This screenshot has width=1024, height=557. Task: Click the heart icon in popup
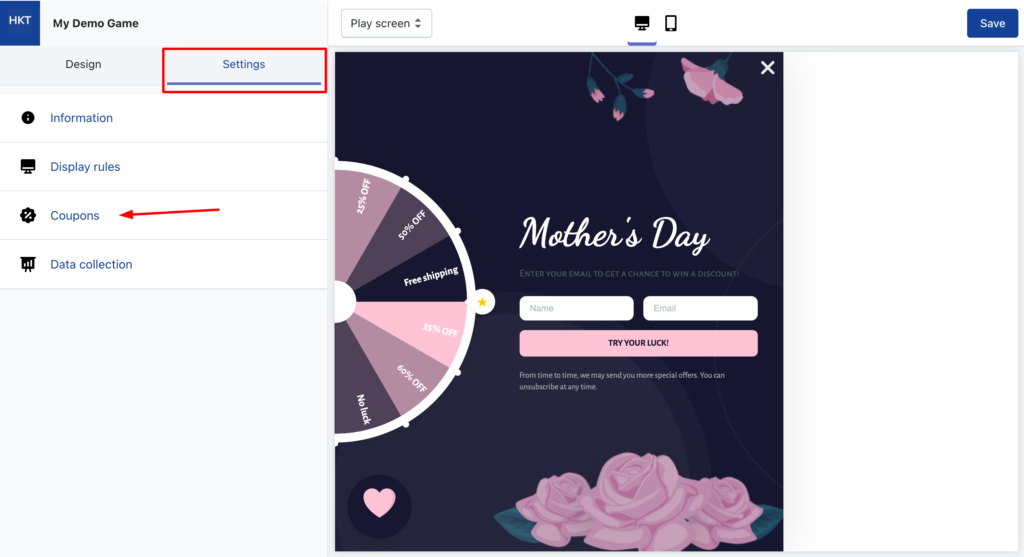[379, 503]
